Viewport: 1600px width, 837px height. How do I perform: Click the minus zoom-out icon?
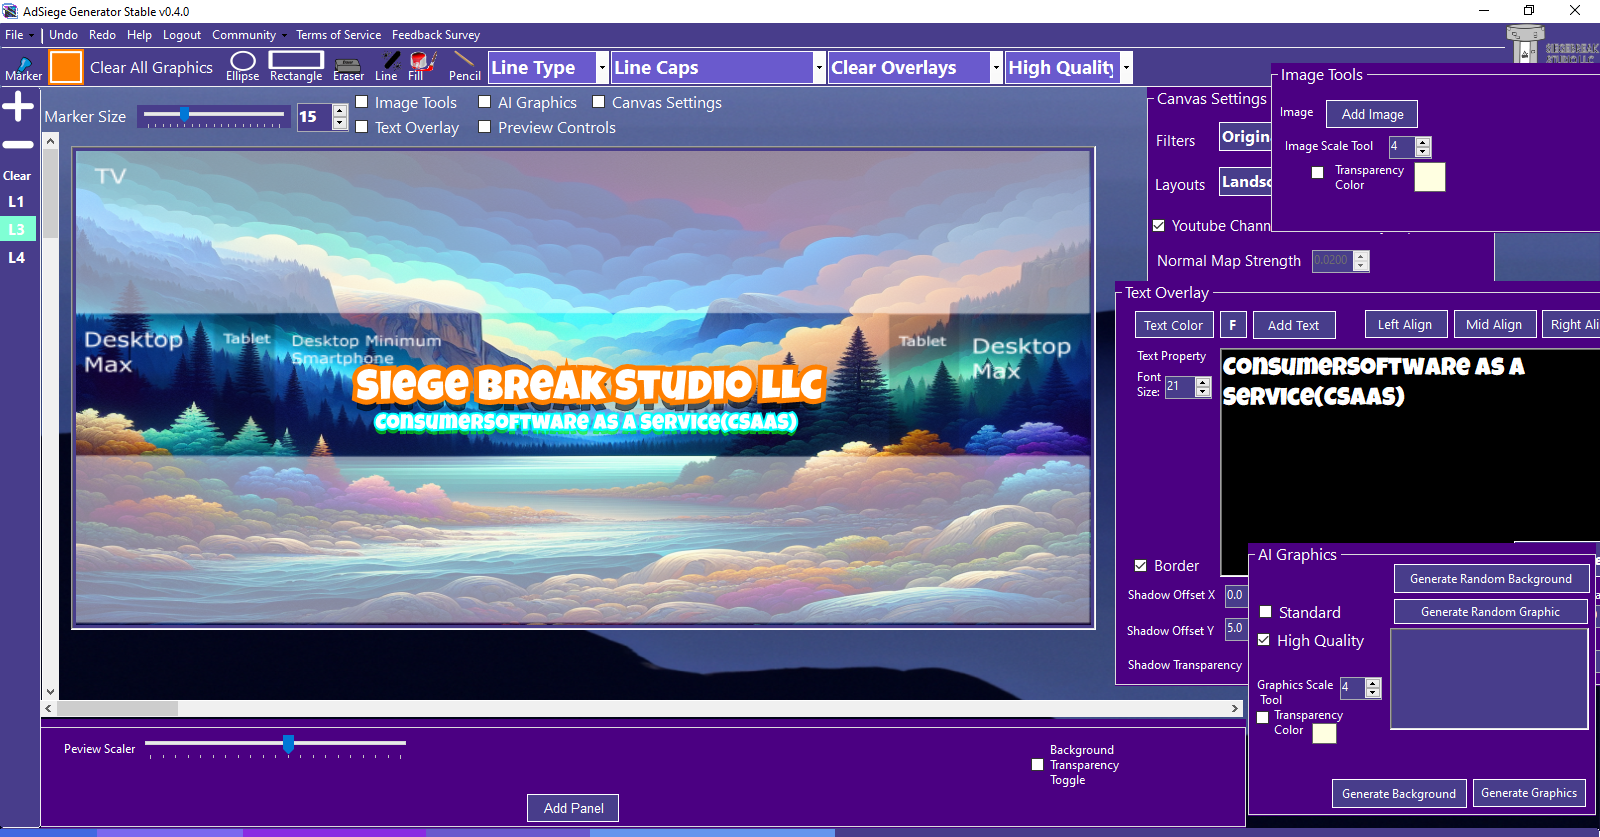point(18,145)
